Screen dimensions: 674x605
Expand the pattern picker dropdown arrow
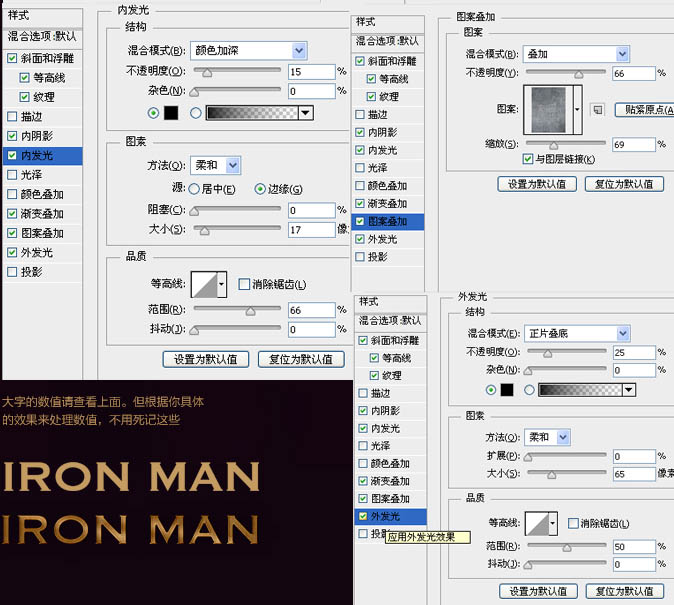tap(578, 110)
